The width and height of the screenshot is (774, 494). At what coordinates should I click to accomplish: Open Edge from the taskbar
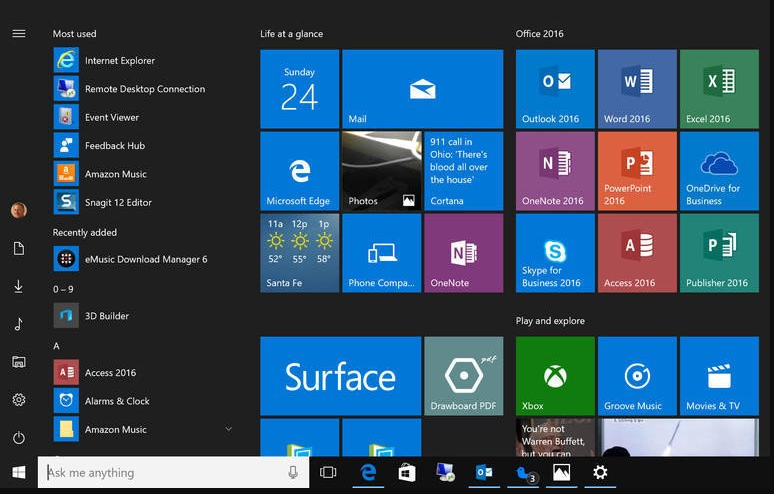tap(368, 472)
